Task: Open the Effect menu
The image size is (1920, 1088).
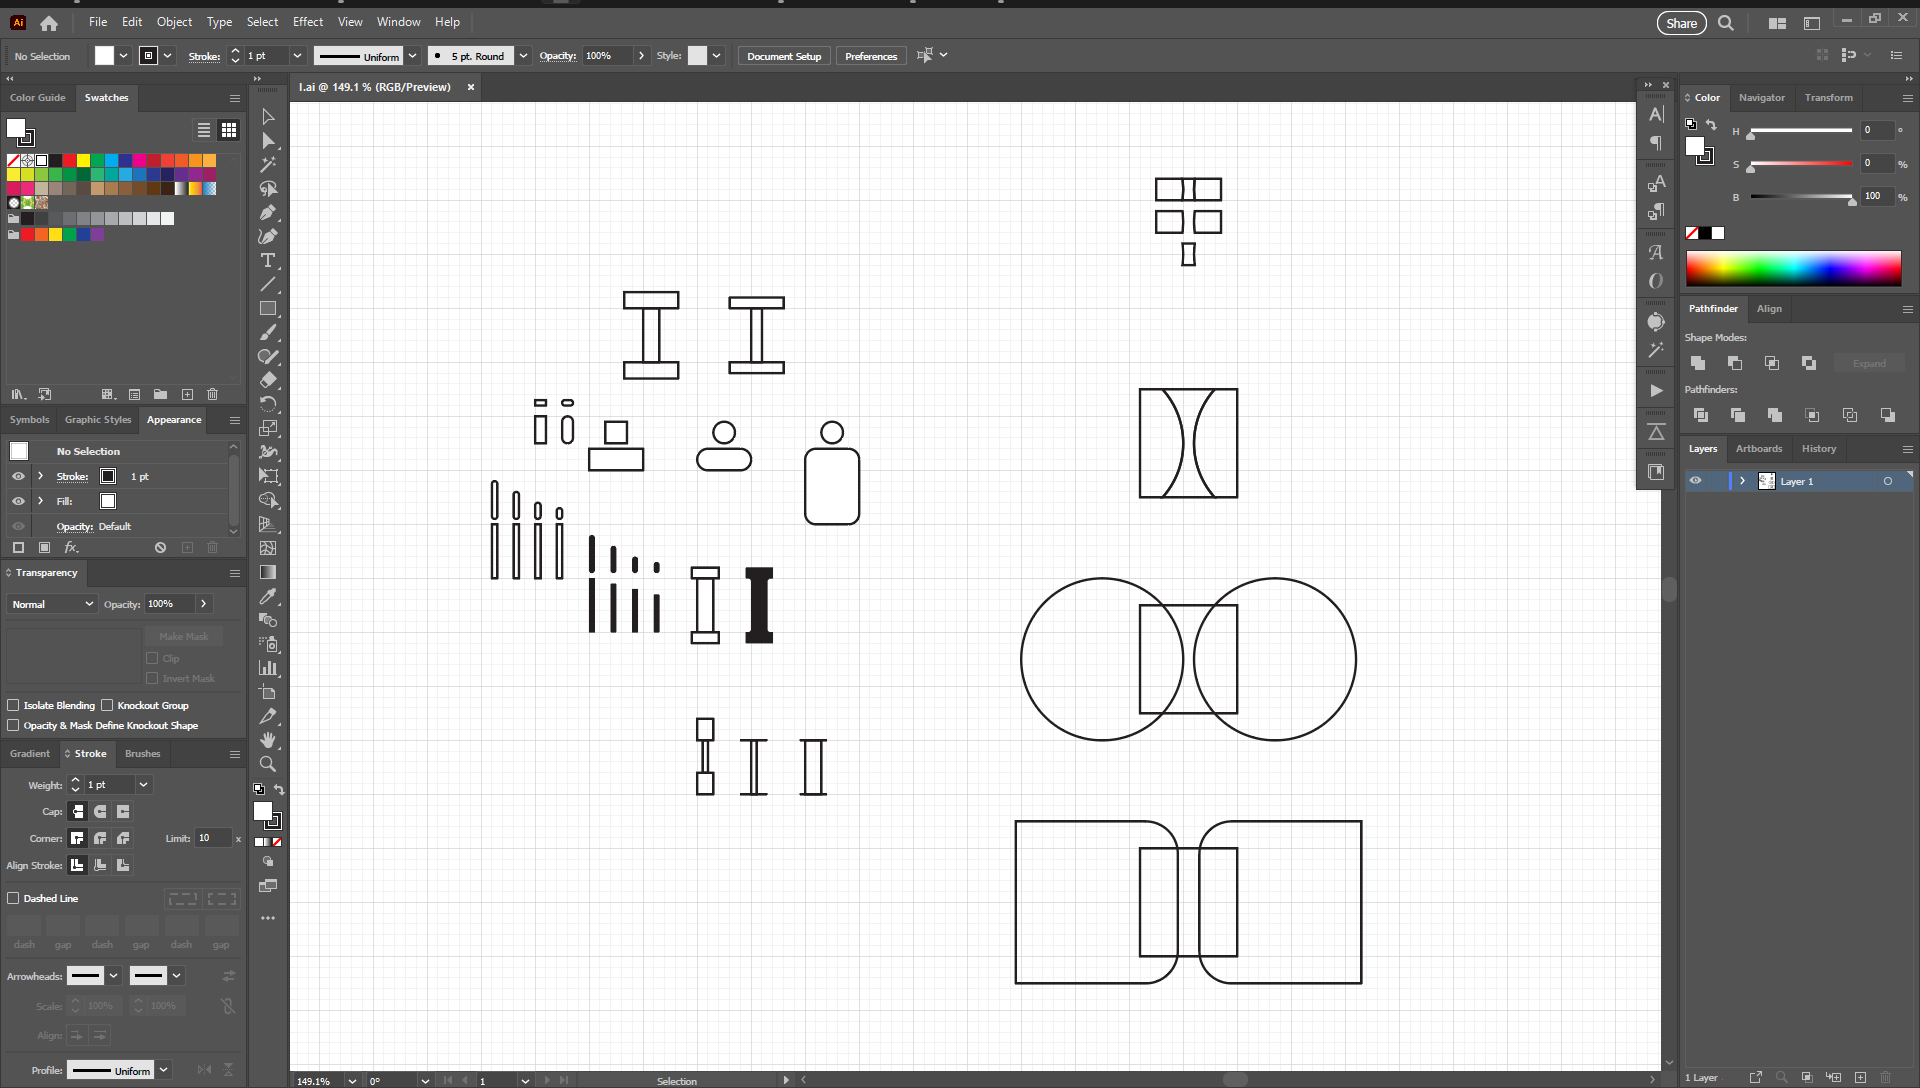Action: pos(307,22)
